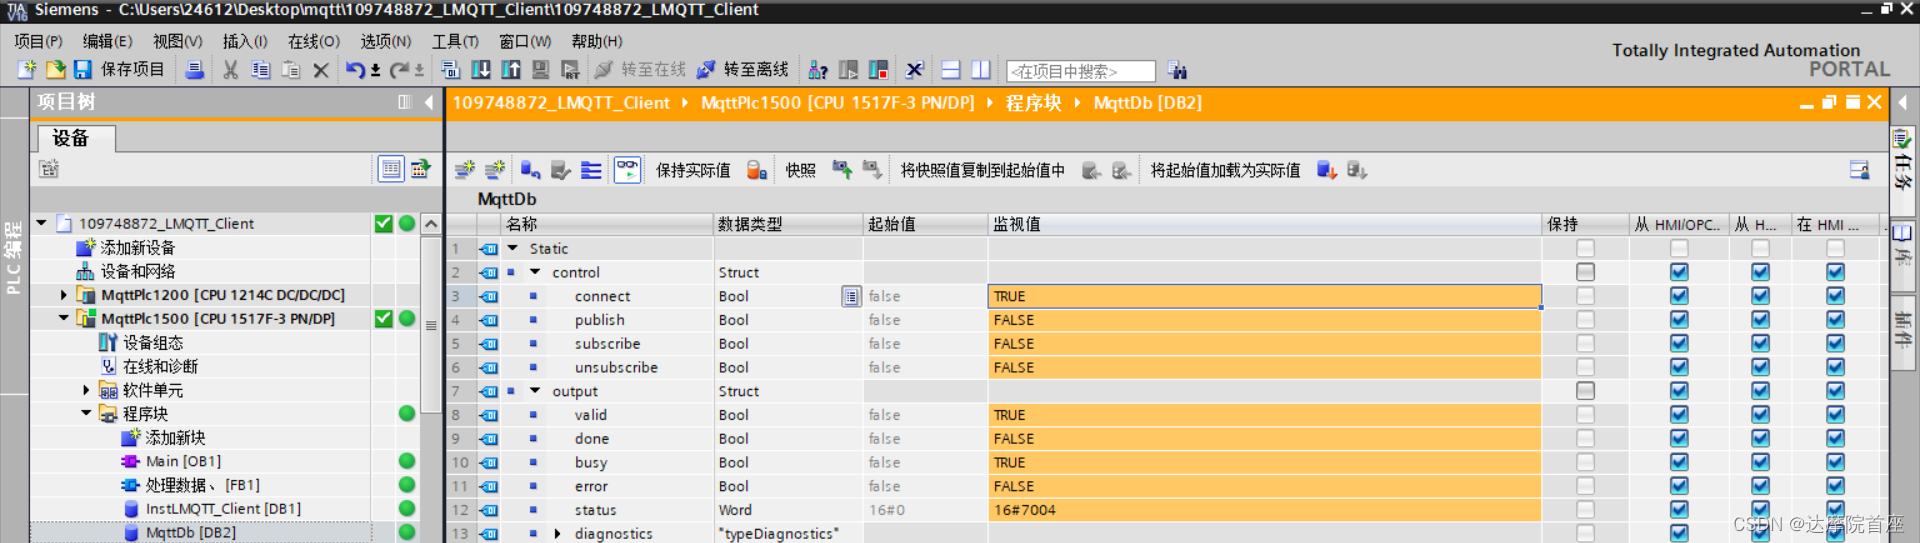Click the 在项目中搜索 search field
This screenshot has height=543, width=1920.
[1080, 71]
